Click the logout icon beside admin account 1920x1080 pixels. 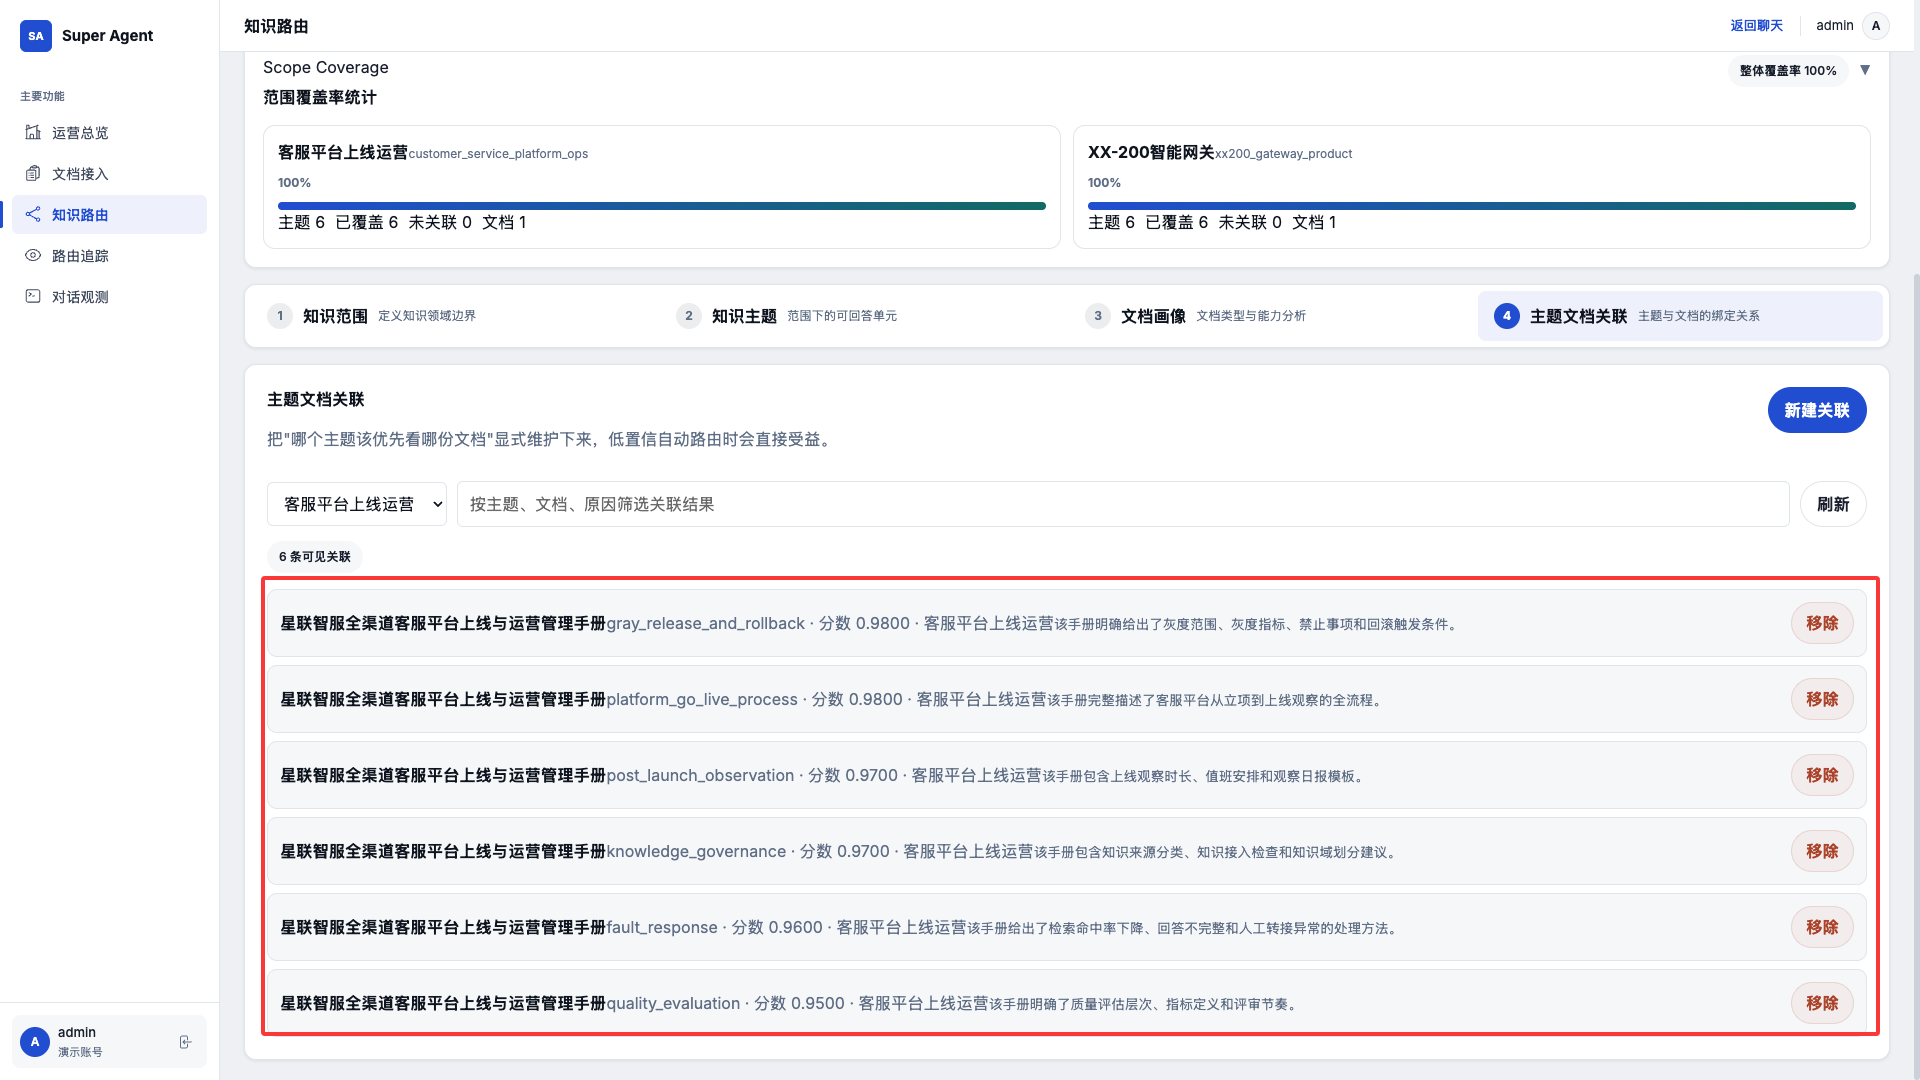coord(185,1042)
